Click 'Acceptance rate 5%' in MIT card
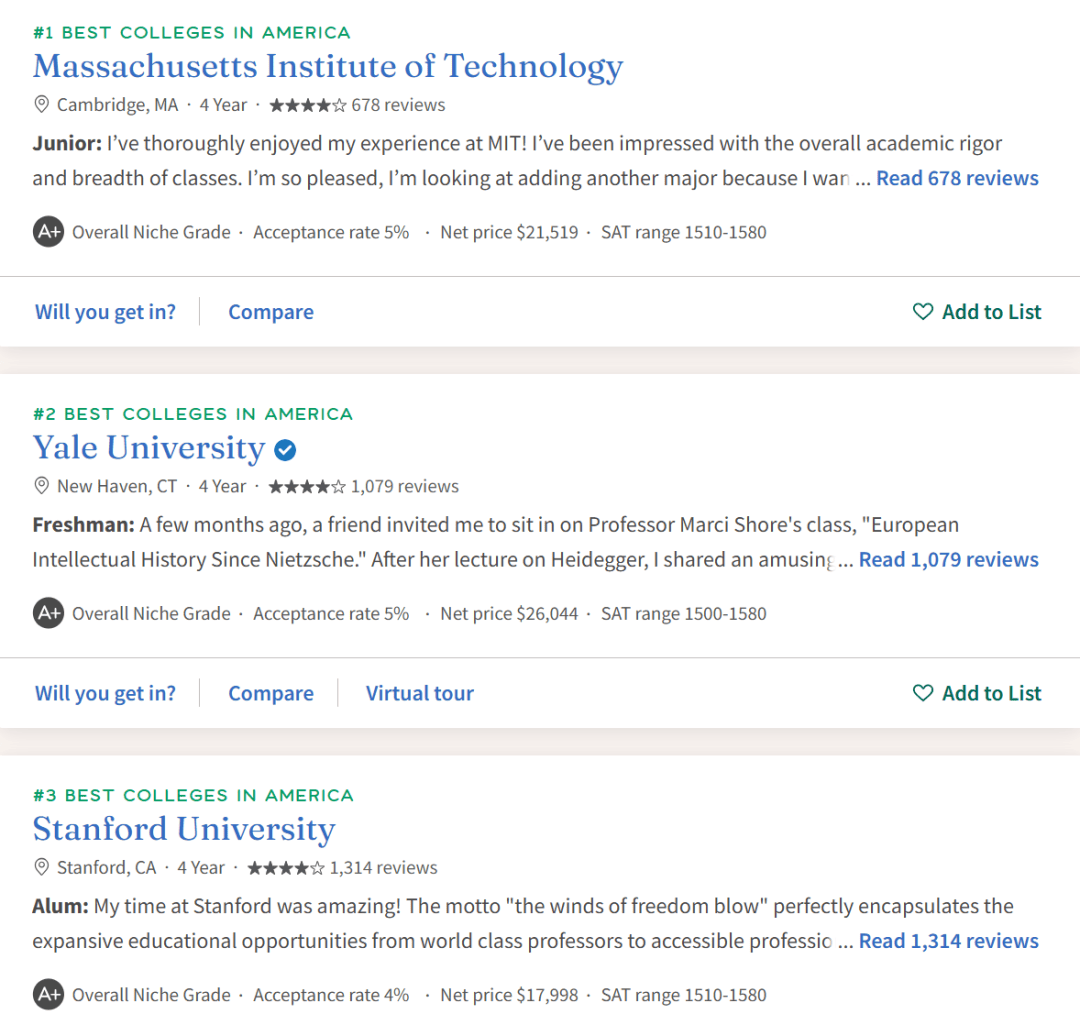Viewport: 1080px width, 1036px height. 331,232
